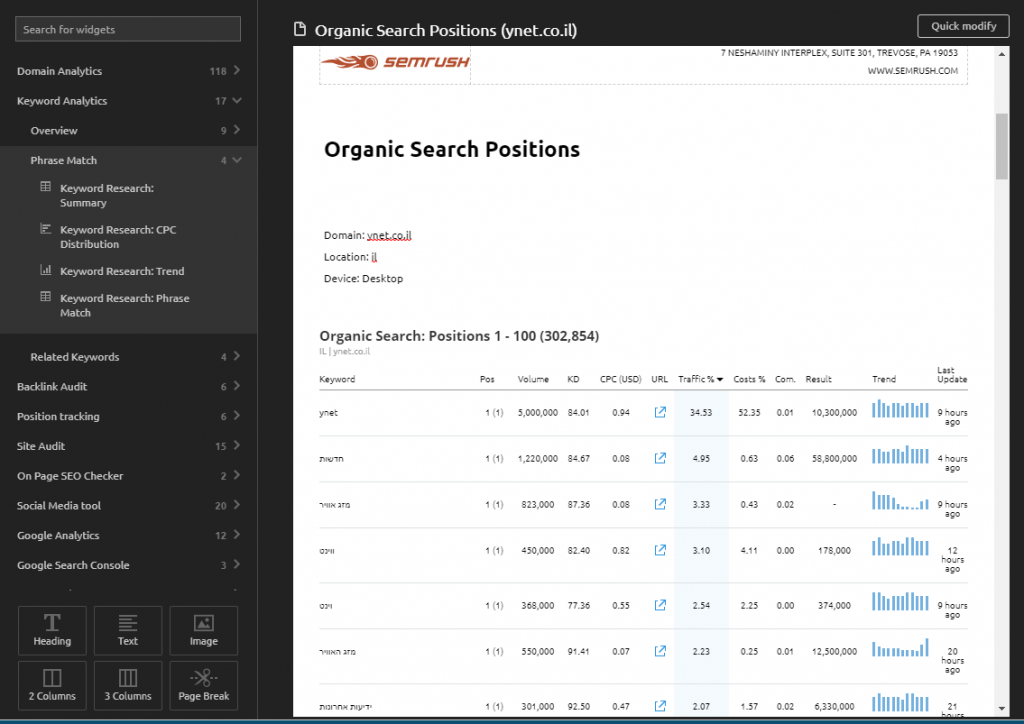Insert an Image widget
Image resolution: width=1024 pixels, height=724 pixels.
pyautogui.click(x=204, y=630)
